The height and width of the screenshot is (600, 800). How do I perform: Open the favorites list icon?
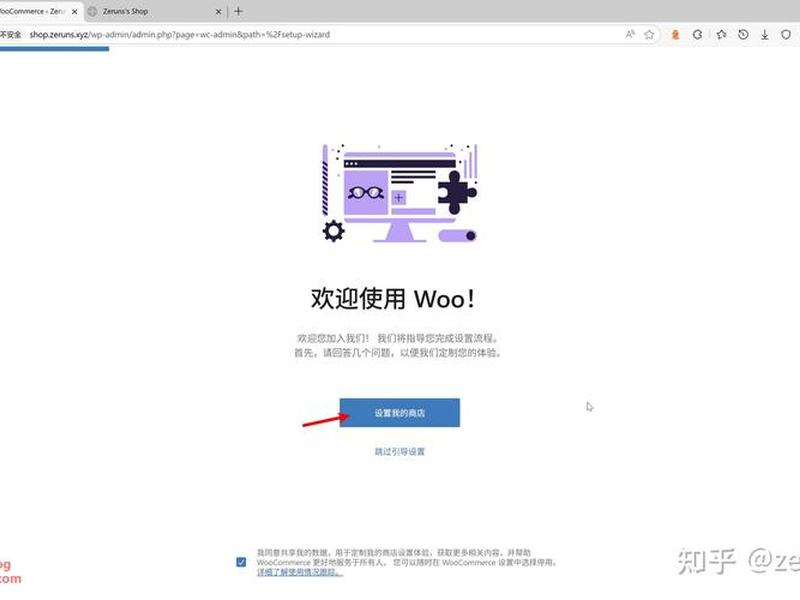point(721,34)
